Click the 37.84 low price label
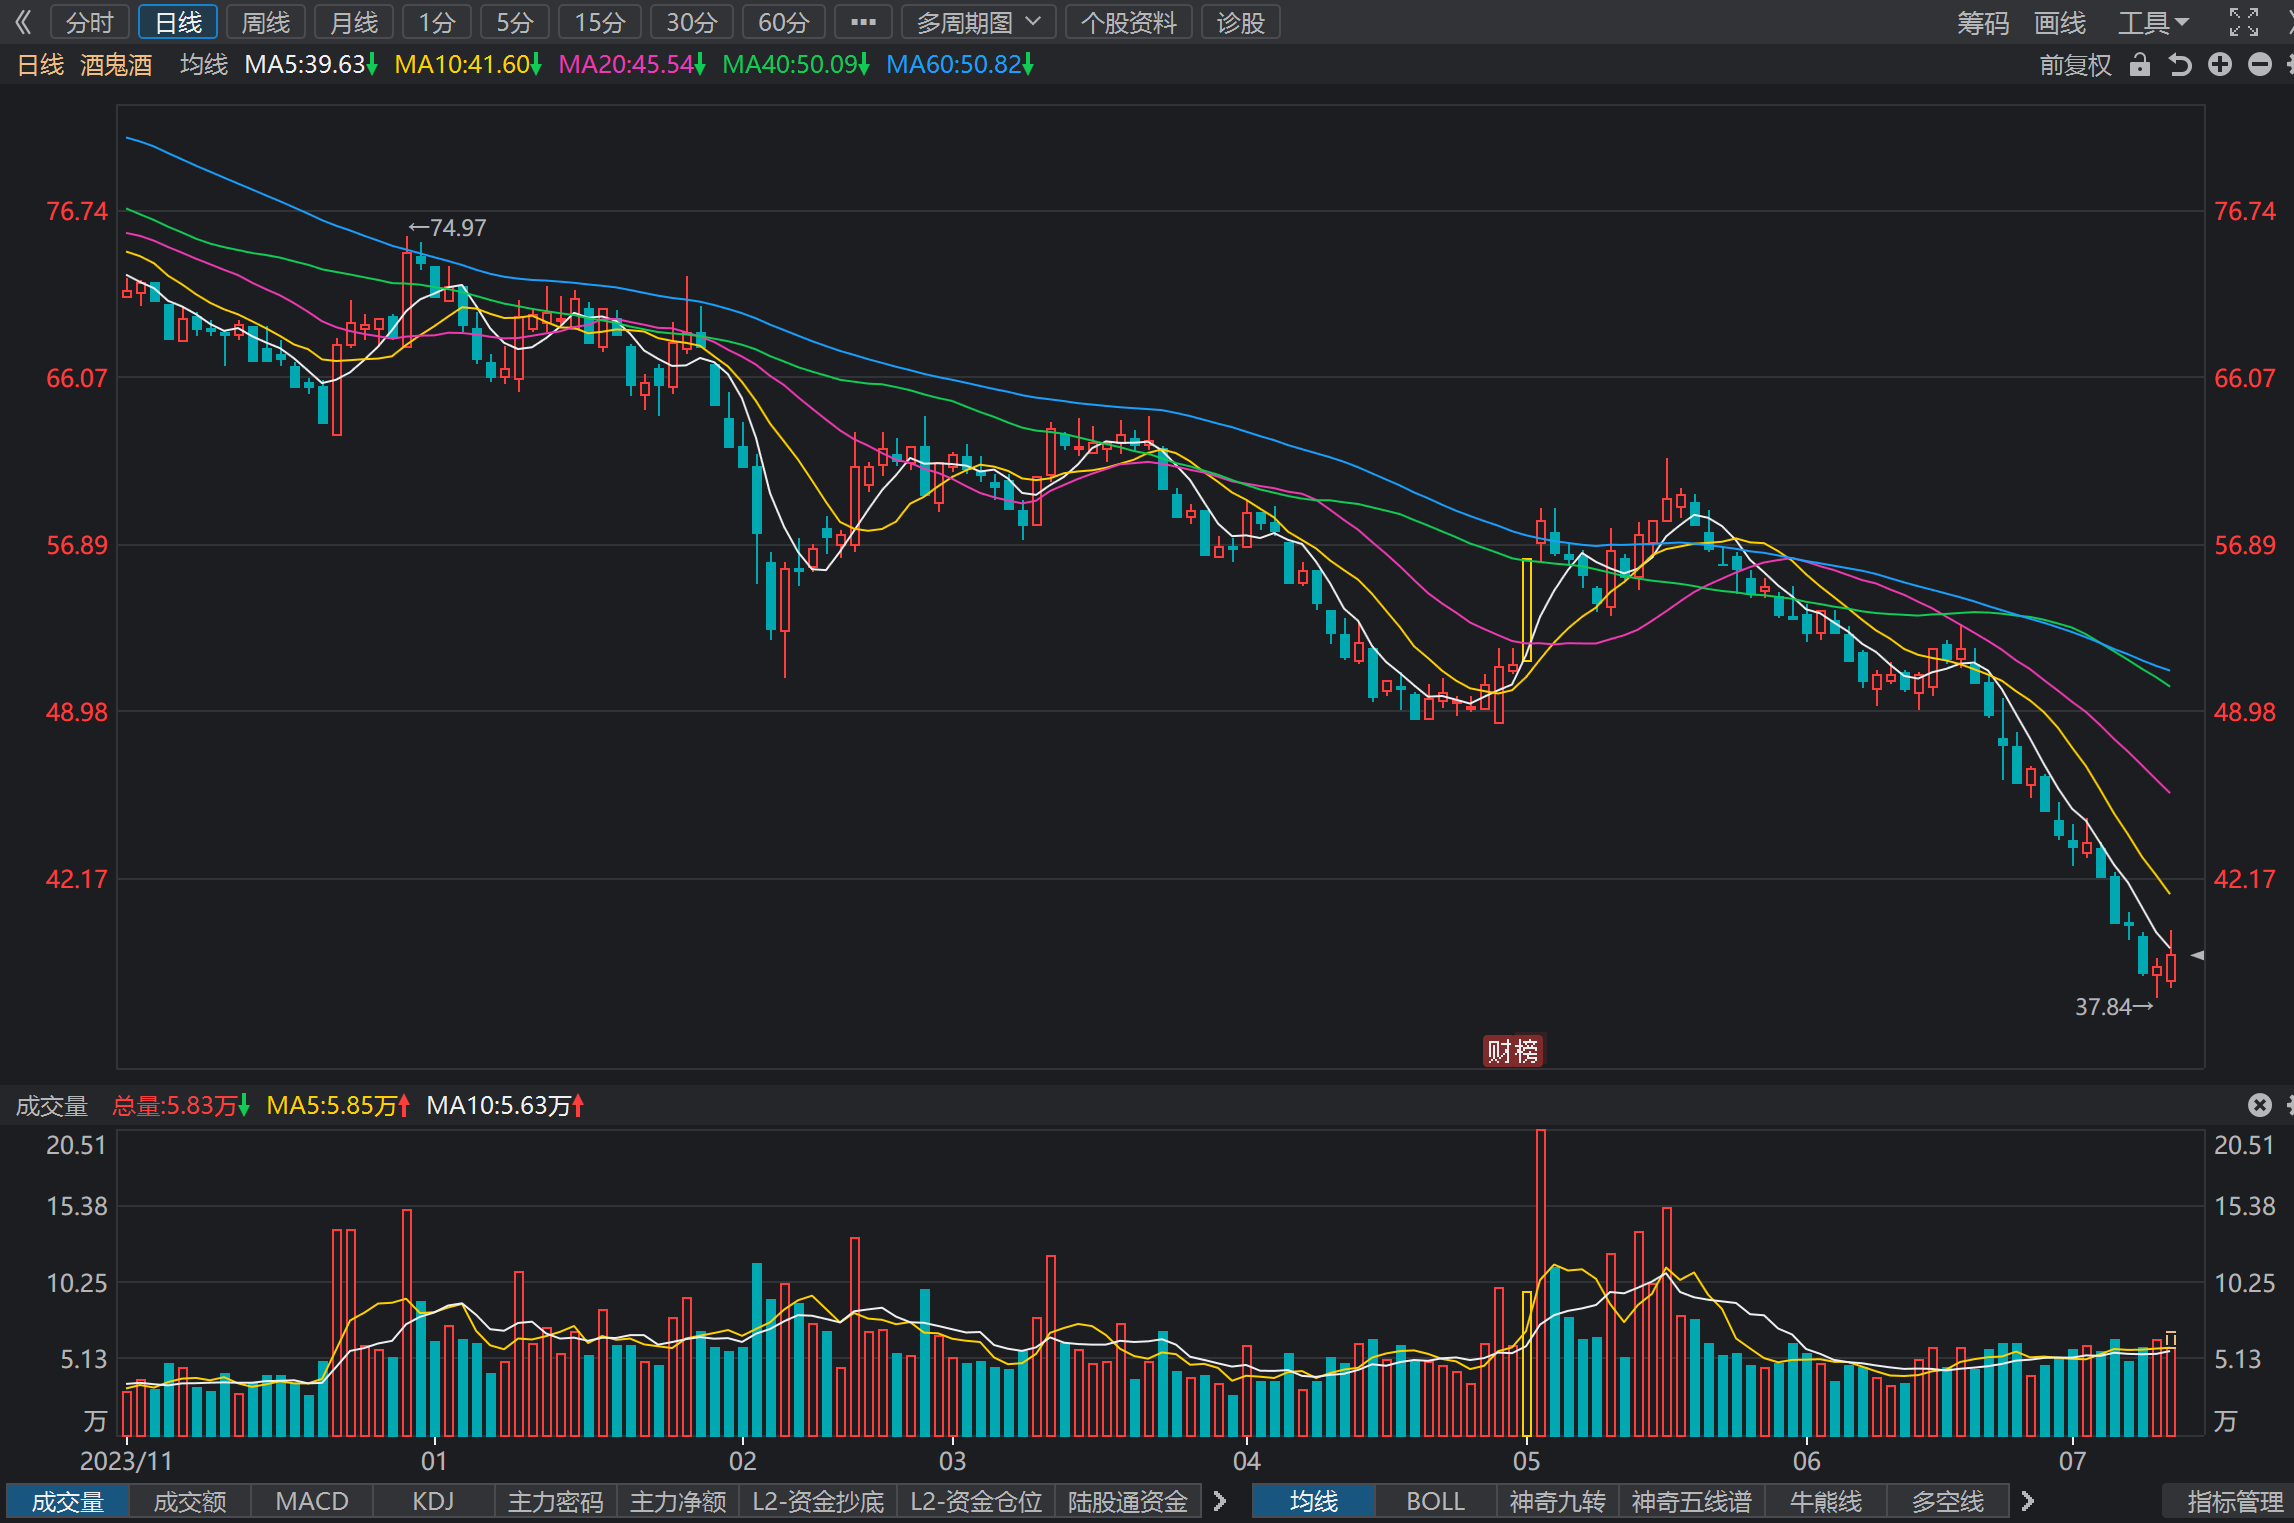Screen dimensions: 2294x1523 [2113, 1007]
